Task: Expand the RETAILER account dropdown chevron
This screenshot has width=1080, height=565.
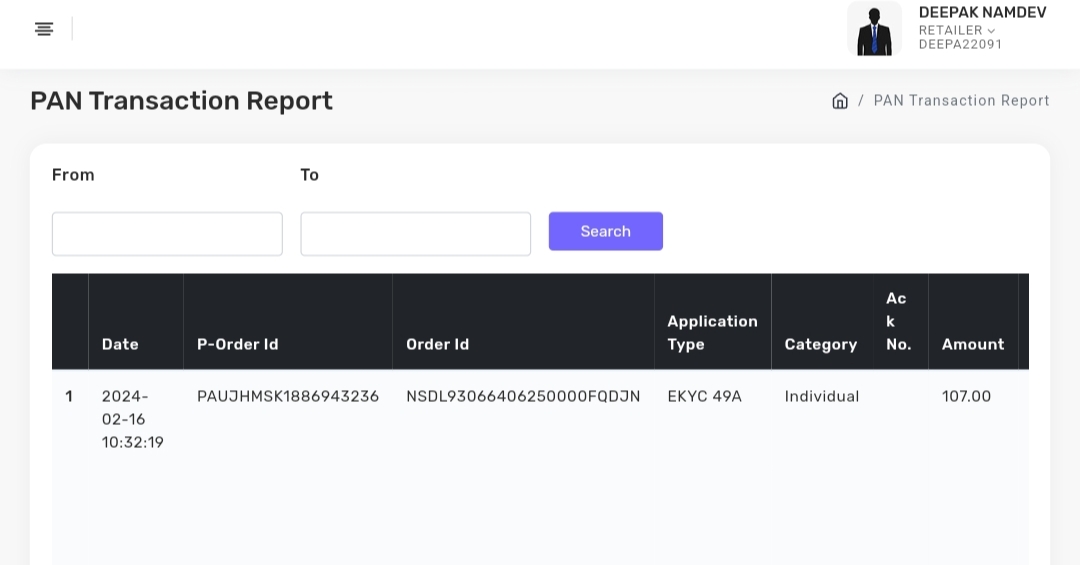Action: [x=991, y=31]
